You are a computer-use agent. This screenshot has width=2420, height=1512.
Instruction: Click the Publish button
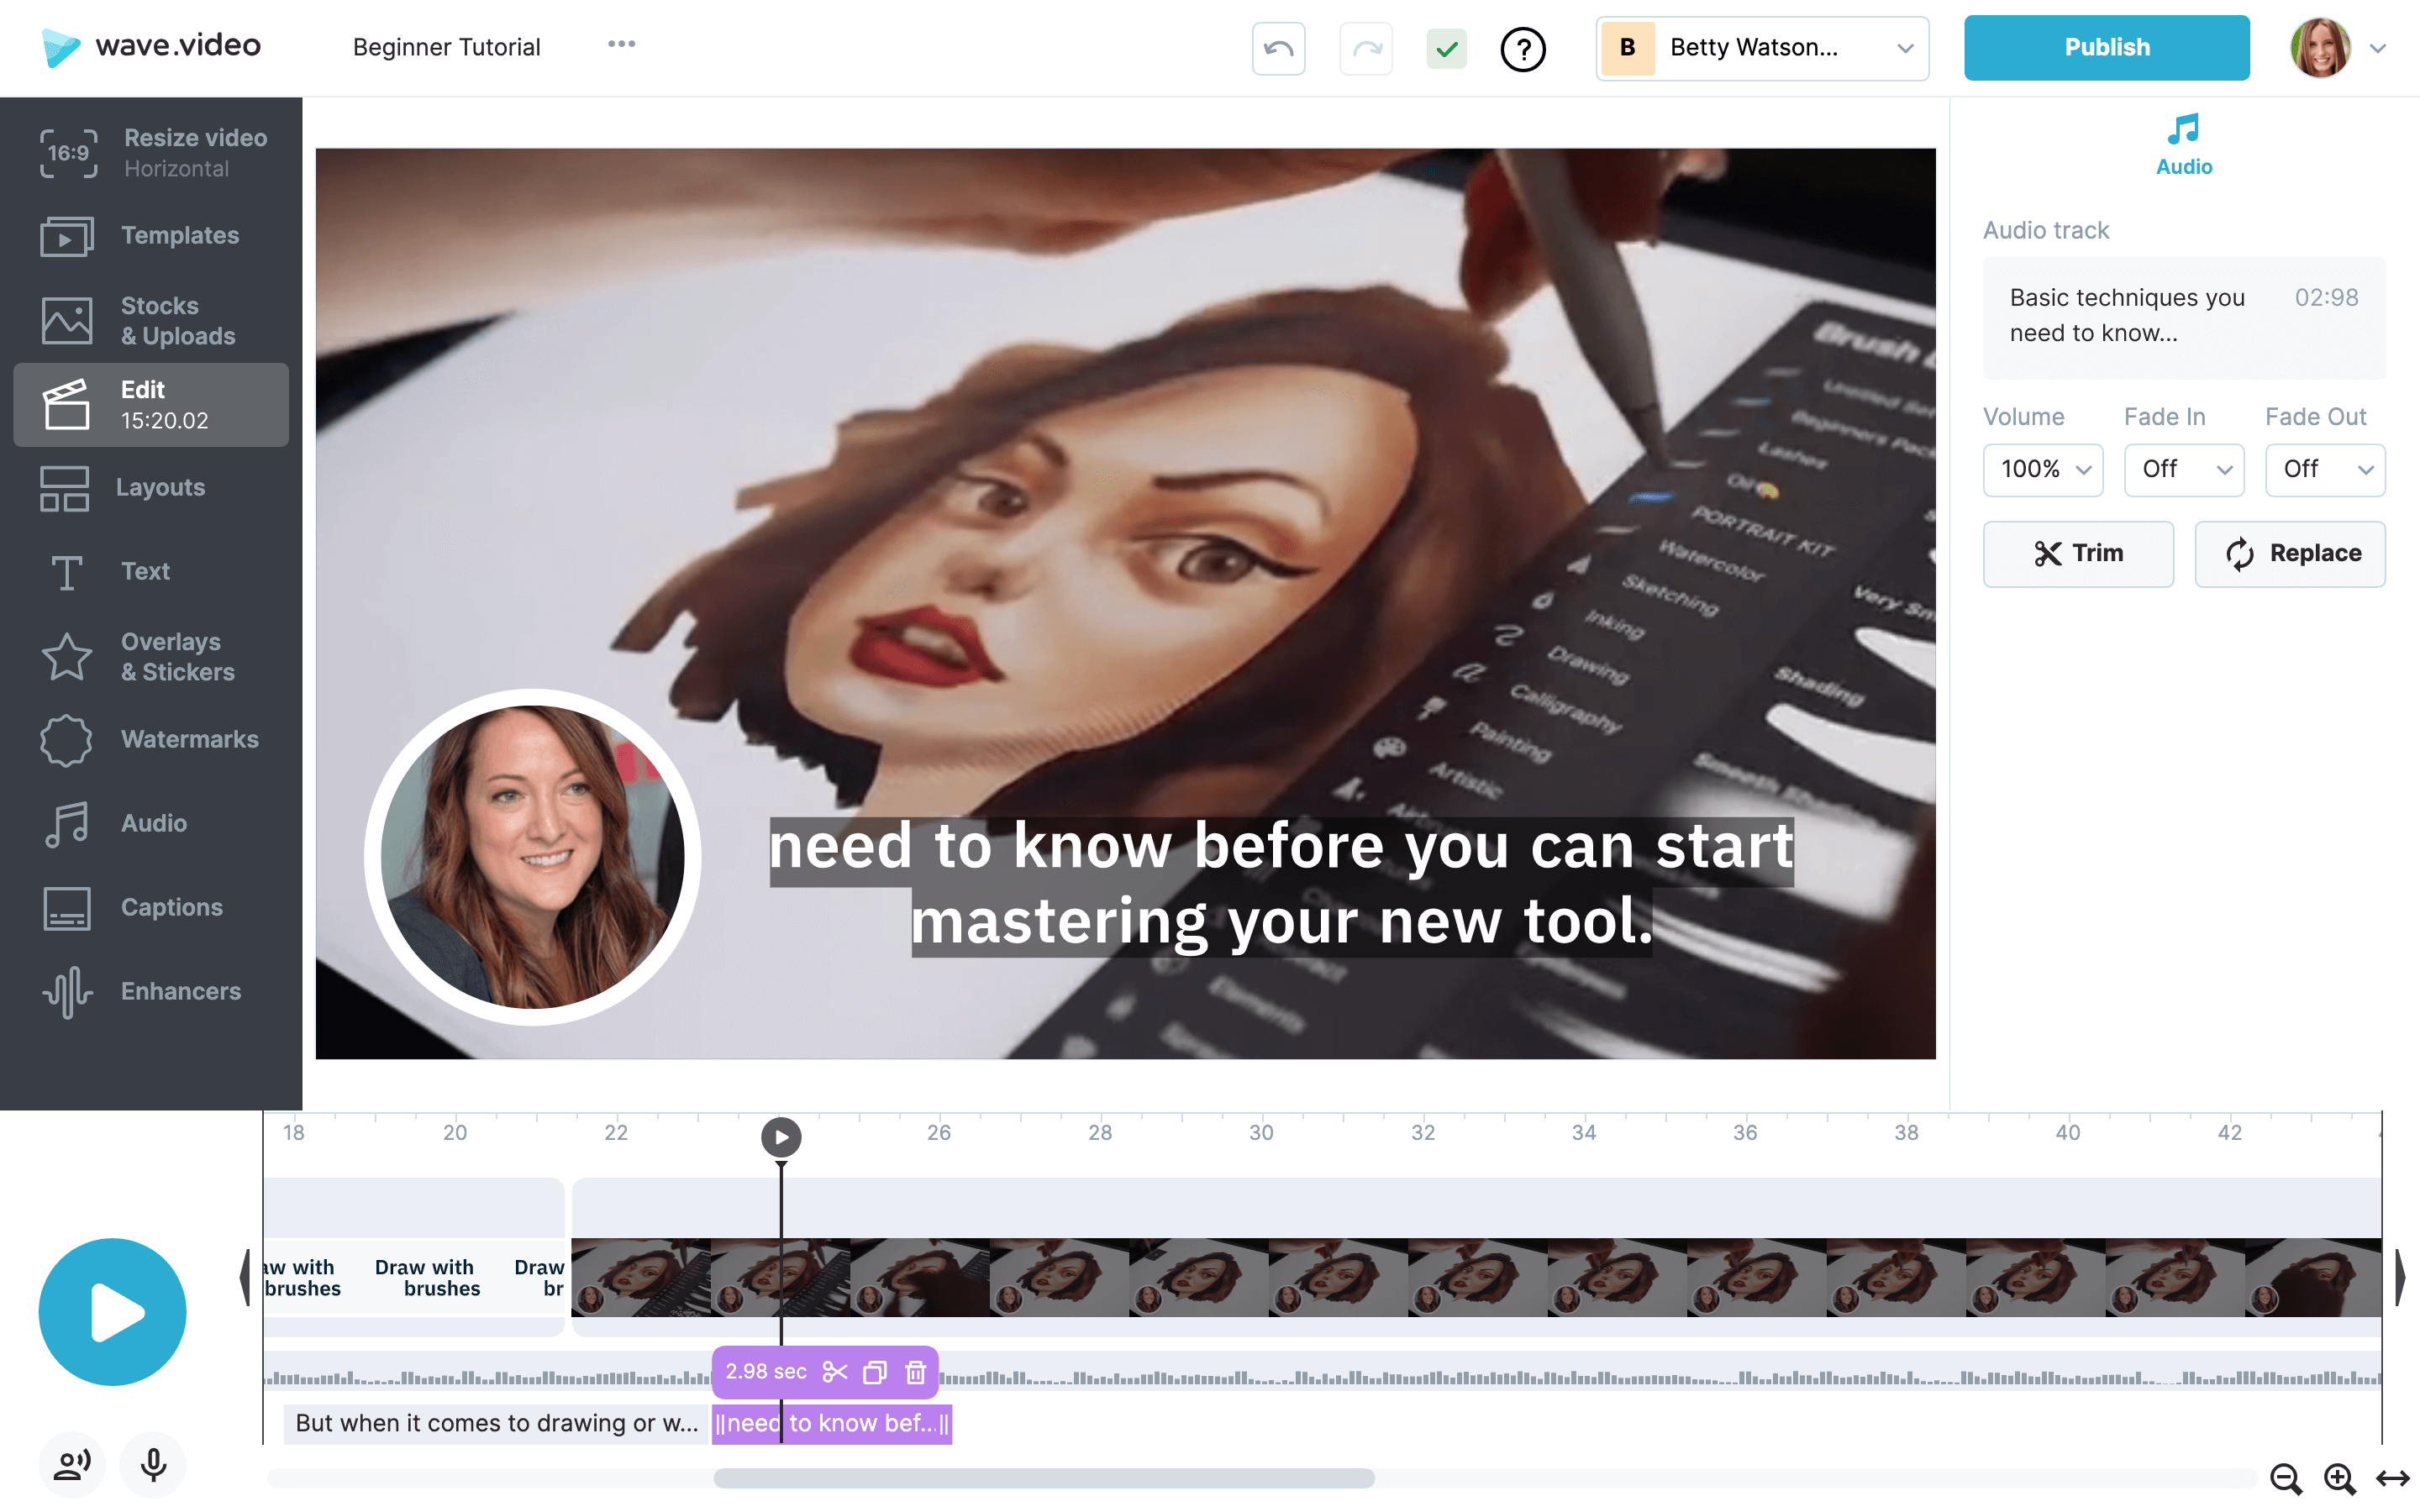click(2106, 48)
